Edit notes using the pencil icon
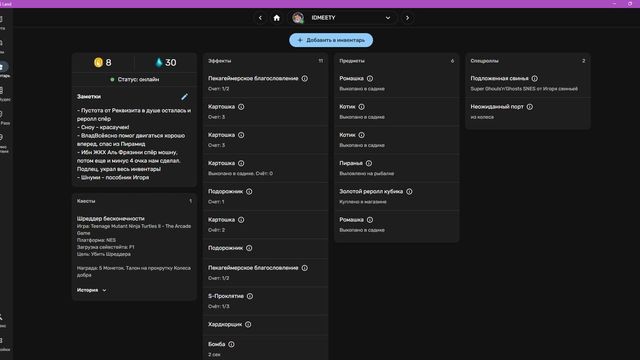This screenshot has height=360, width=640. 184,97
